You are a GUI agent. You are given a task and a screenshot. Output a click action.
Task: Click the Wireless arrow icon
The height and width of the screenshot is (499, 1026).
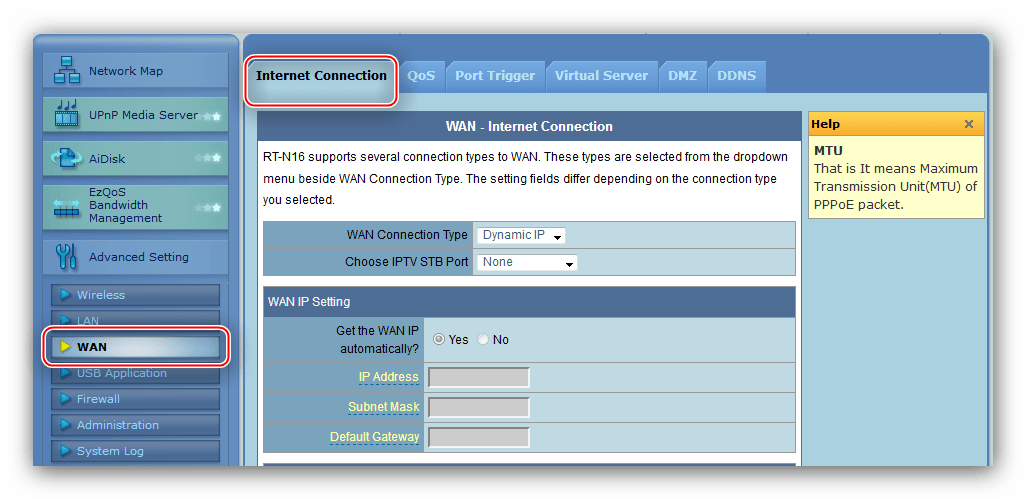66,295
